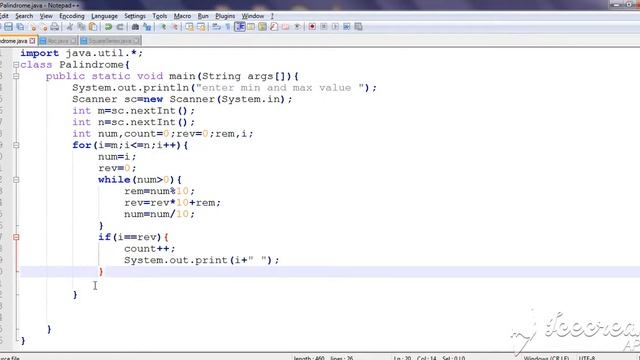
Task: Close the middle document tab
Action: 73,41
